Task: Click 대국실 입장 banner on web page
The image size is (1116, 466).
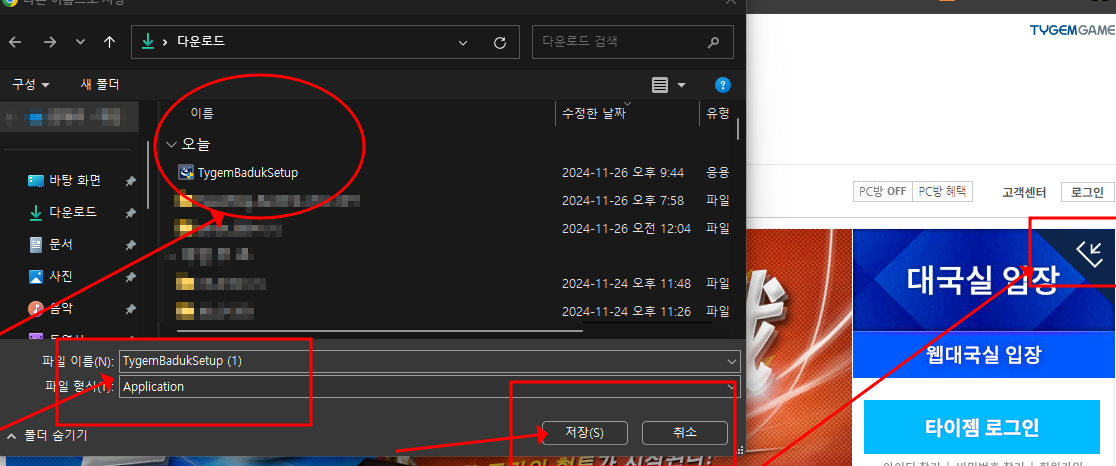Action: click(x=984, y=280)
